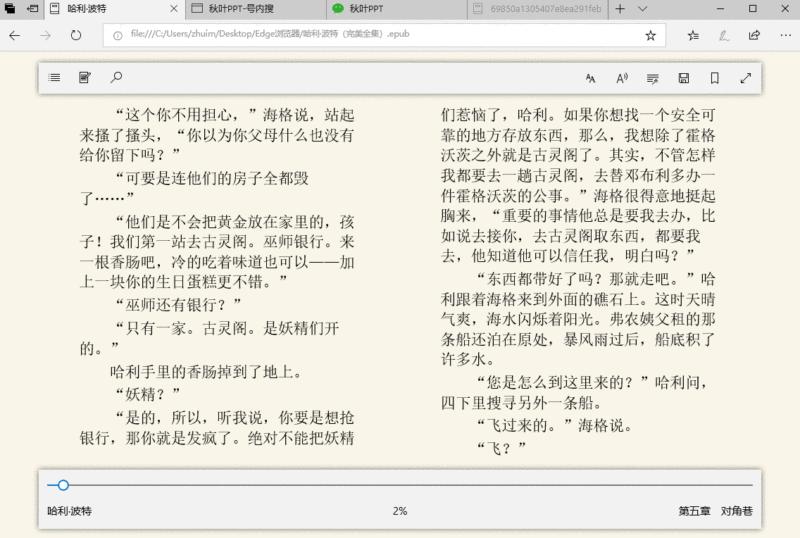Image resolution: width=800 pixels, height=538 pixels.
Task: Switch to the 哈利·波特 tab
Action: coord(115,9)
